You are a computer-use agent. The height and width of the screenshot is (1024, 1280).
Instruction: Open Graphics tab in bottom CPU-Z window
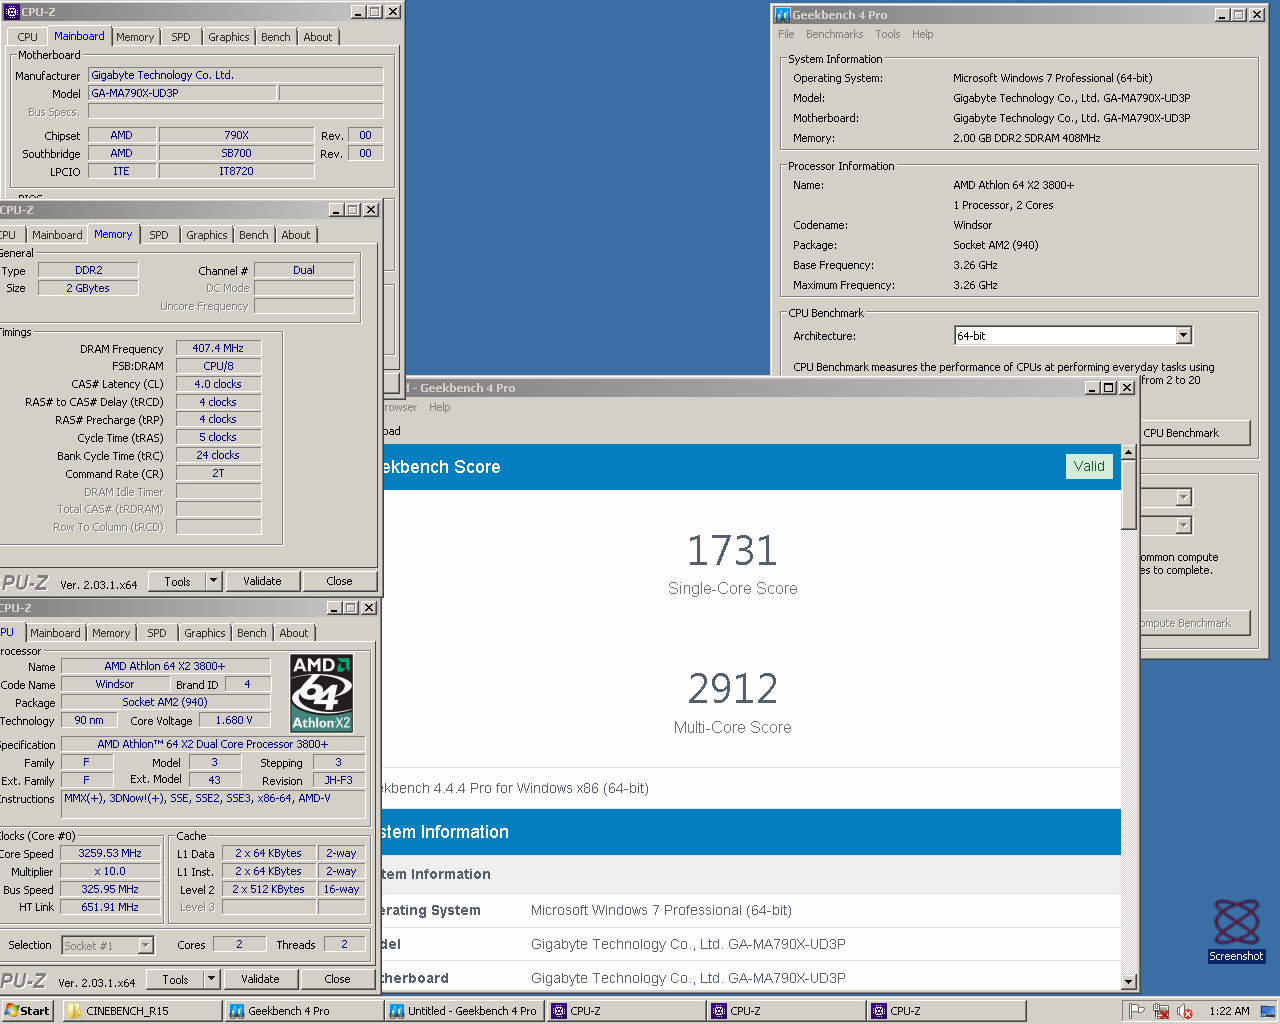click(x=205, y=633)
